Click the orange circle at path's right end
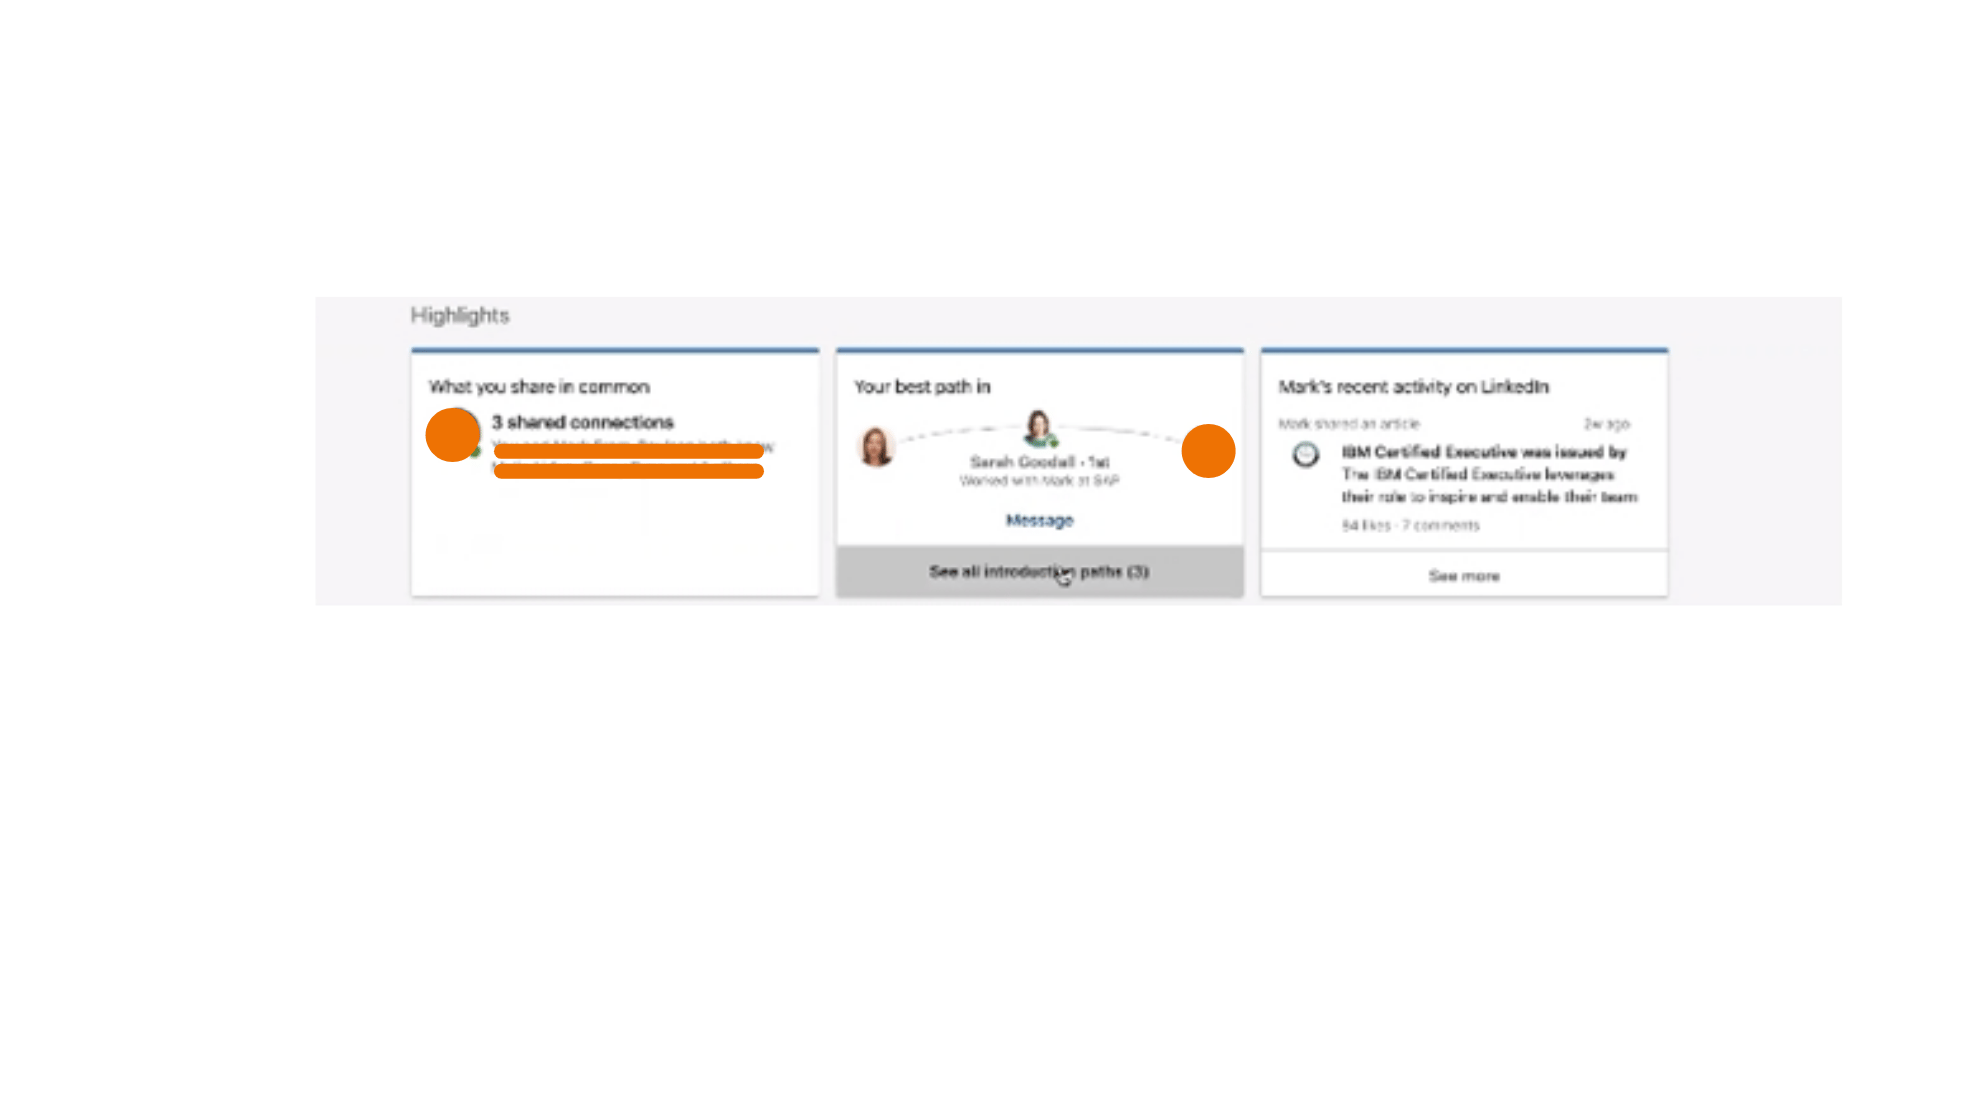The image size is (1980, 1110). (1208, 451)
